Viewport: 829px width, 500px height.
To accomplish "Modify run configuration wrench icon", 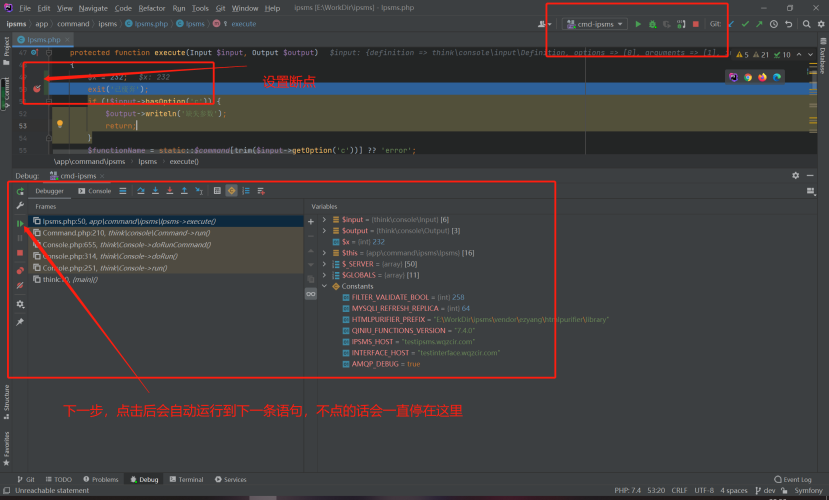I will (x=20, y=206).
